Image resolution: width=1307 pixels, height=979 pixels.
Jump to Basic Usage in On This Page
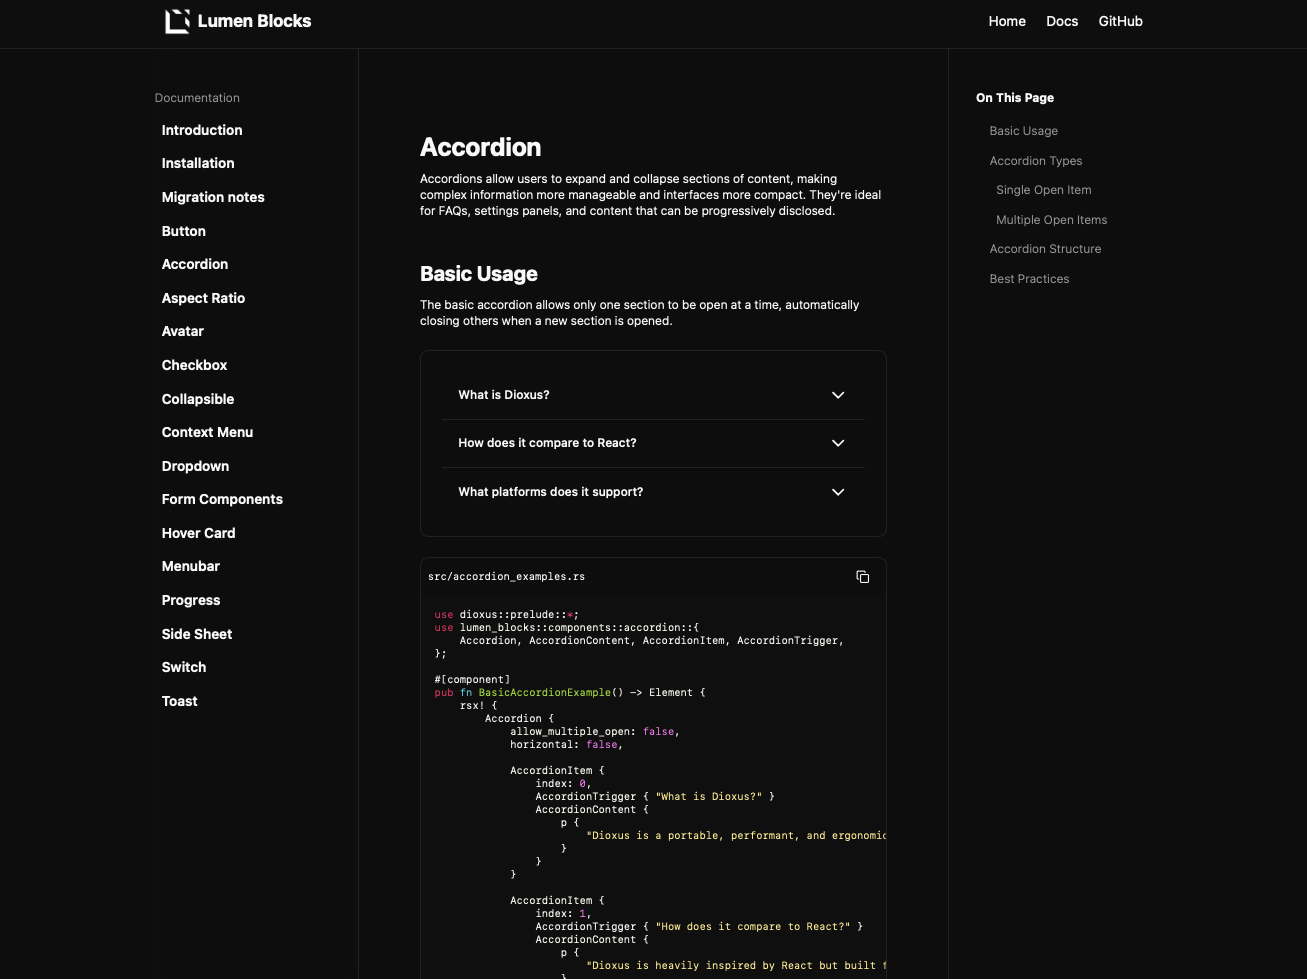click(x=1023, y=131)
